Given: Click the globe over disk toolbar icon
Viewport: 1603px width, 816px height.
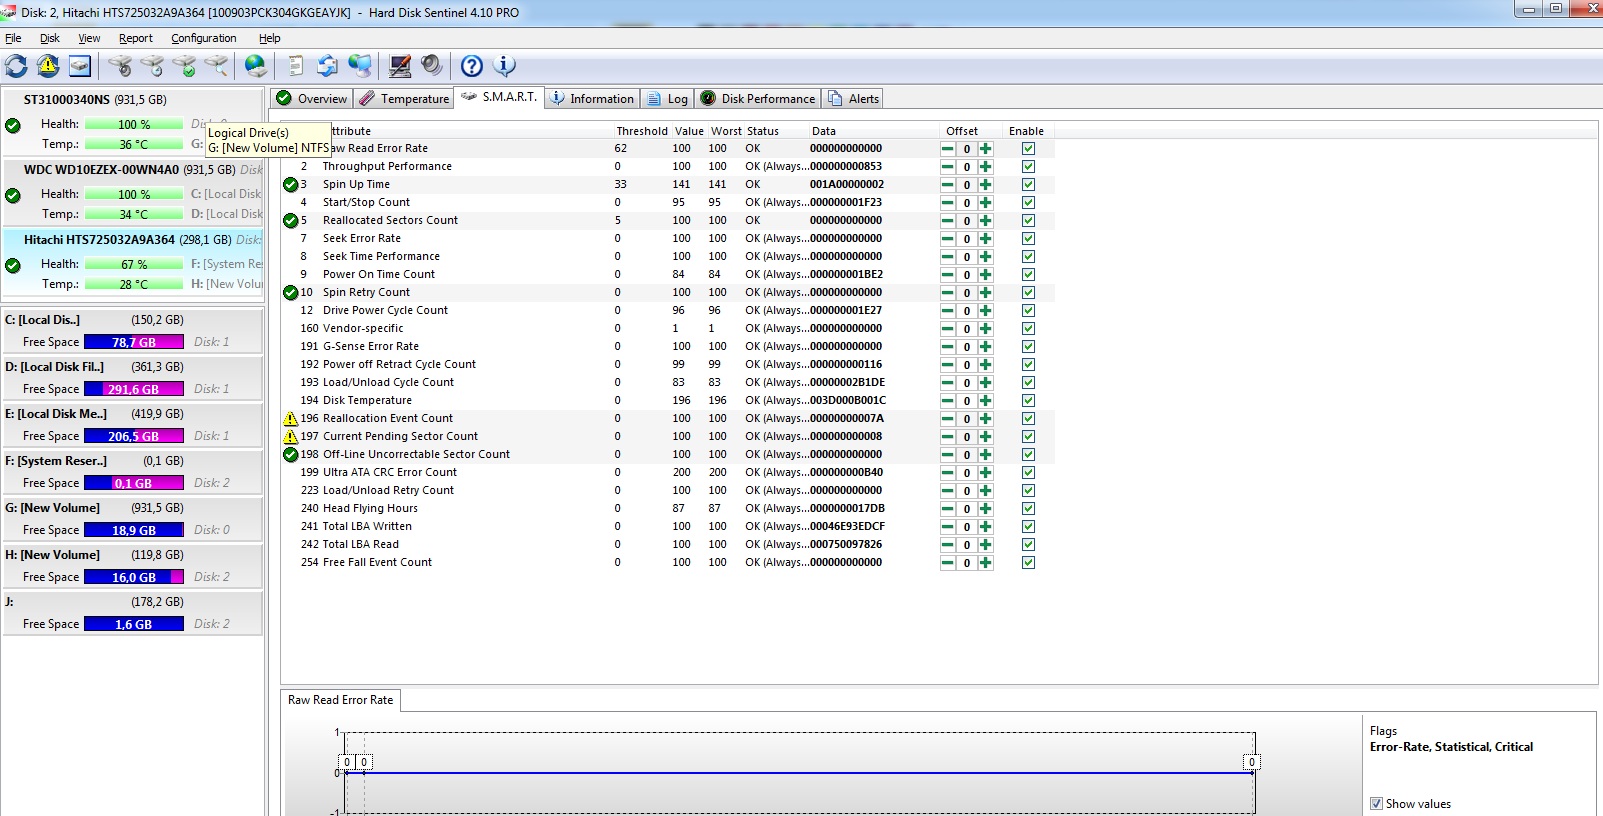Looking at the screenshot, I should pyautogui.click(x=256, y=66).
